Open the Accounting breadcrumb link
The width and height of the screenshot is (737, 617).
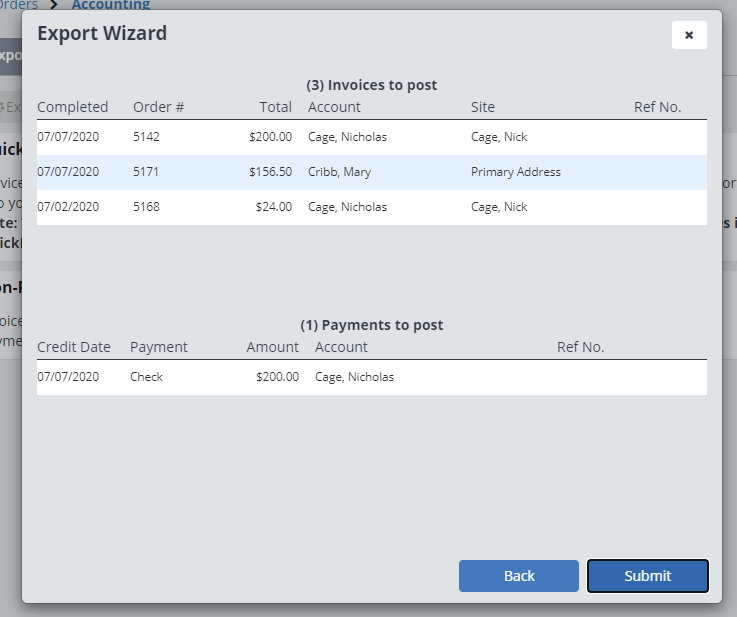click(110, 5)
